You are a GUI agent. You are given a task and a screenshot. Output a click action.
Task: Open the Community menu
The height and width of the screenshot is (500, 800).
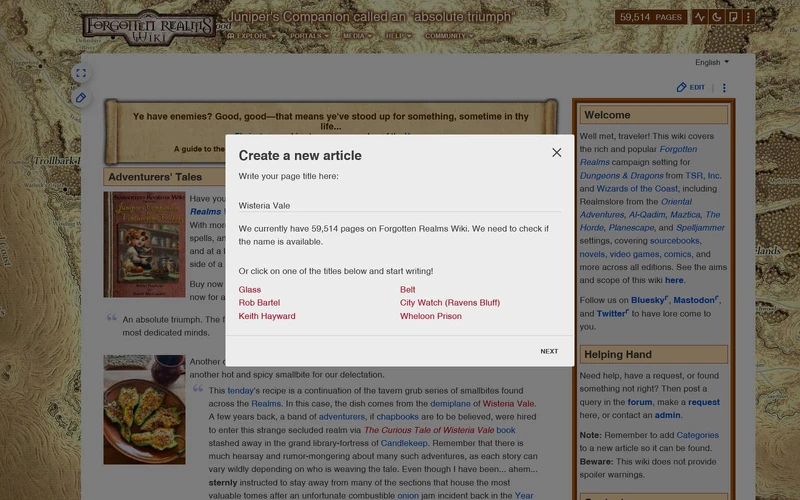(x=449, y=36)
